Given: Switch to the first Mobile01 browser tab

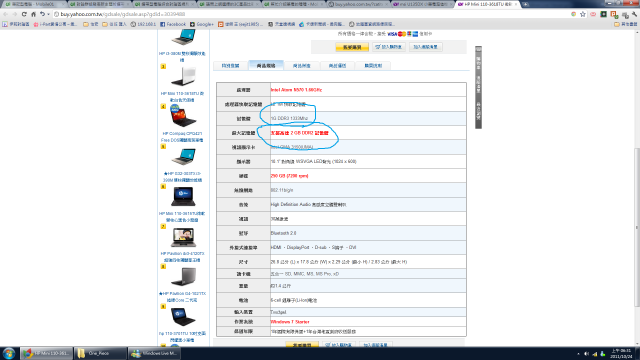Looking at the screenshot, I should click(33, 4).
